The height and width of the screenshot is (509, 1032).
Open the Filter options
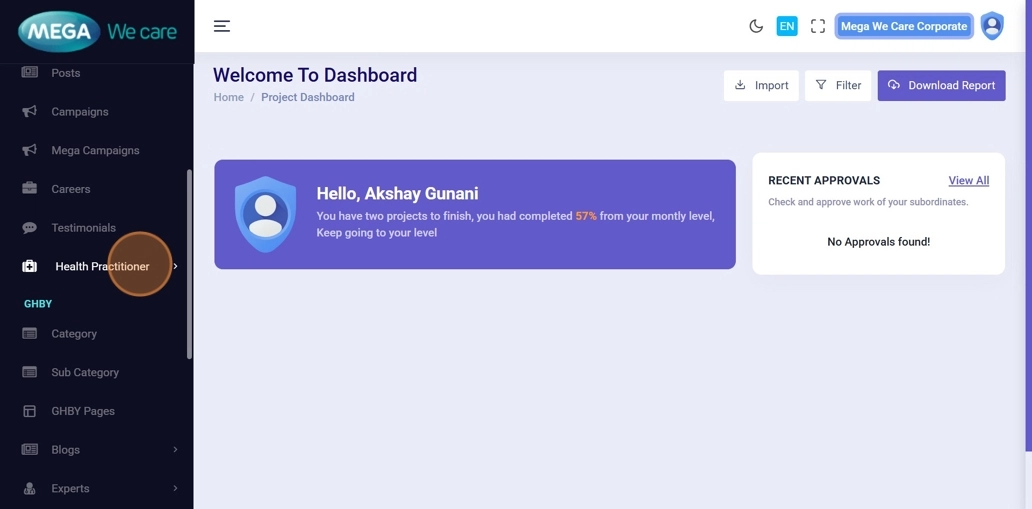click(x=838, y=85)
